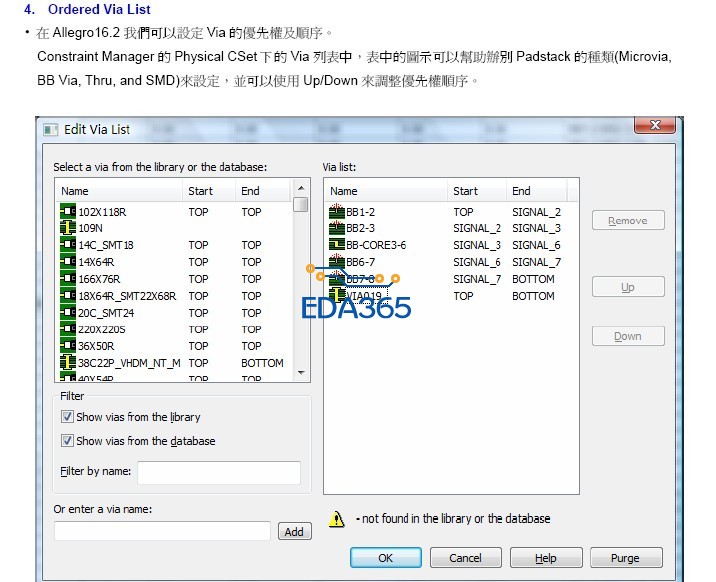This screenshot has width=716, height=582.
Task: Click the padstack icon beside 220X220S
Action: (x=68, y=329)
